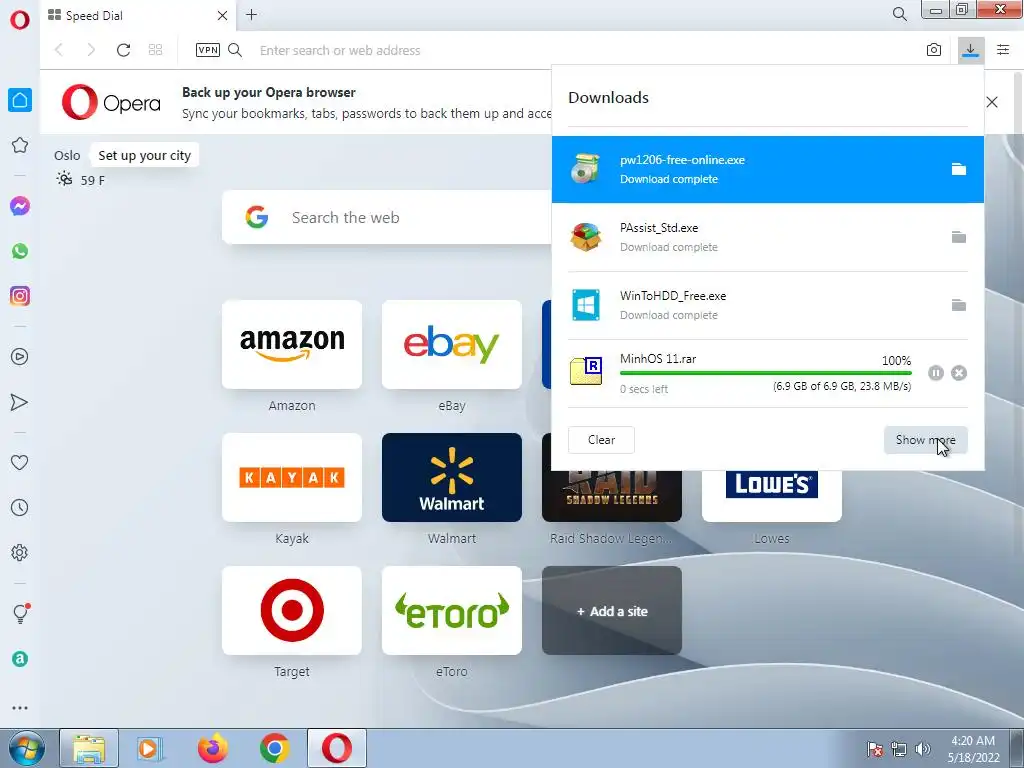Viewport: 1024px width, 768px height.
Task: Open a new tab with plus button
Action: (251, 15)
